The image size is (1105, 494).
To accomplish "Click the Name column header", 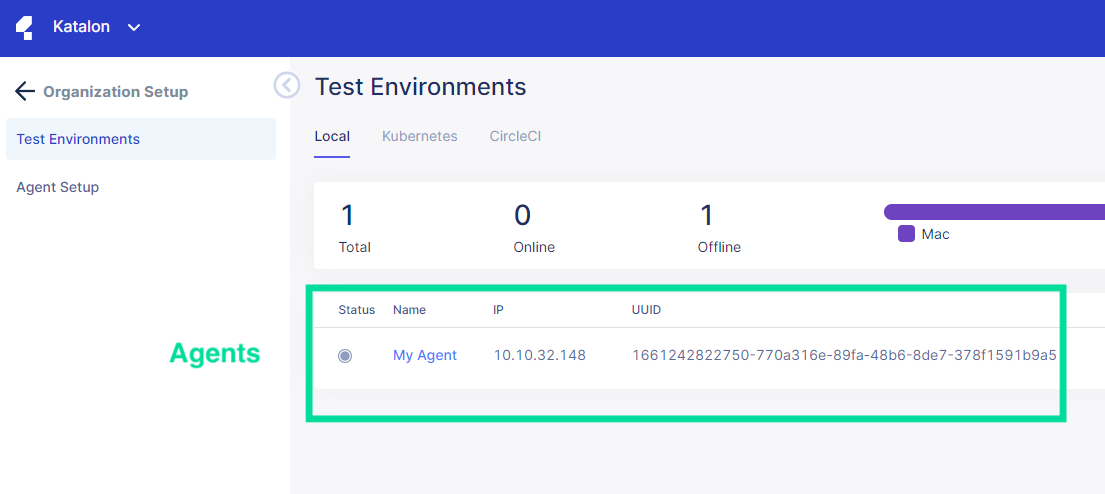I will (x=409, y=310).
